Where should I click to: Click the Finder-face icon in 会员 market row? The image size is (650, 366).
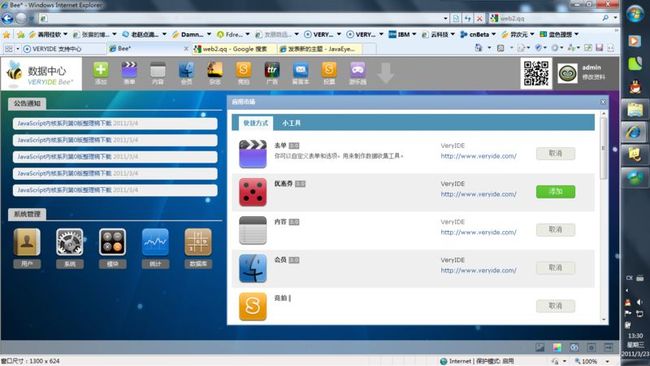[x=253, y=268]
